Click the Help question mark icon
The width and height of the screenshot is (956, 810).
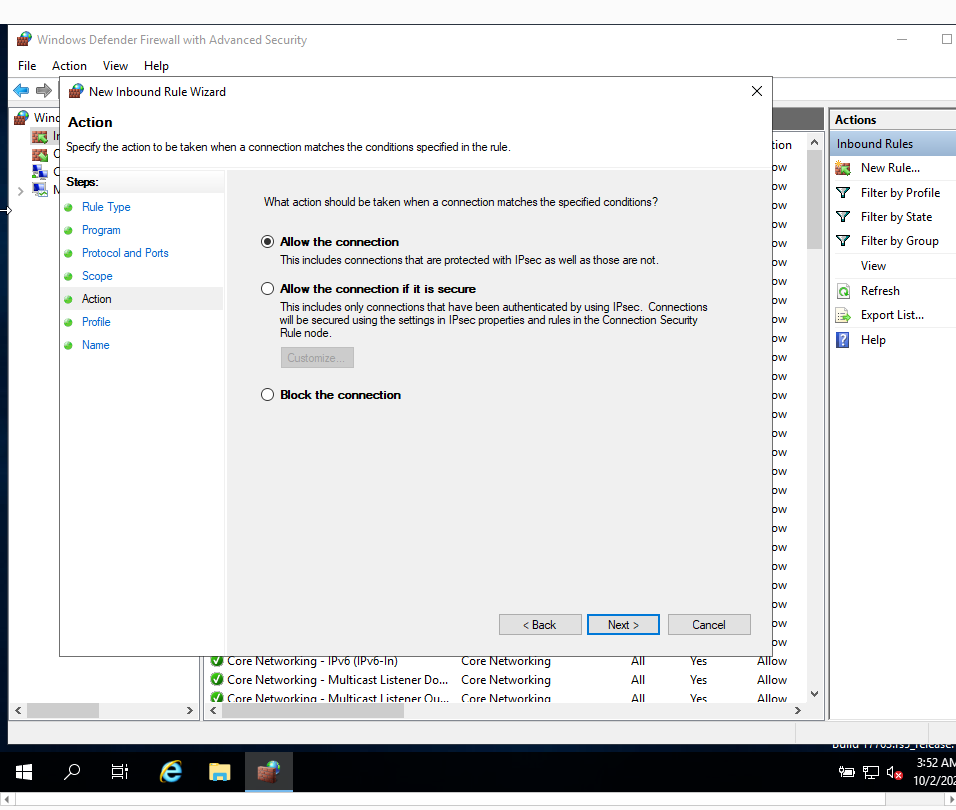tap(843, 340)
